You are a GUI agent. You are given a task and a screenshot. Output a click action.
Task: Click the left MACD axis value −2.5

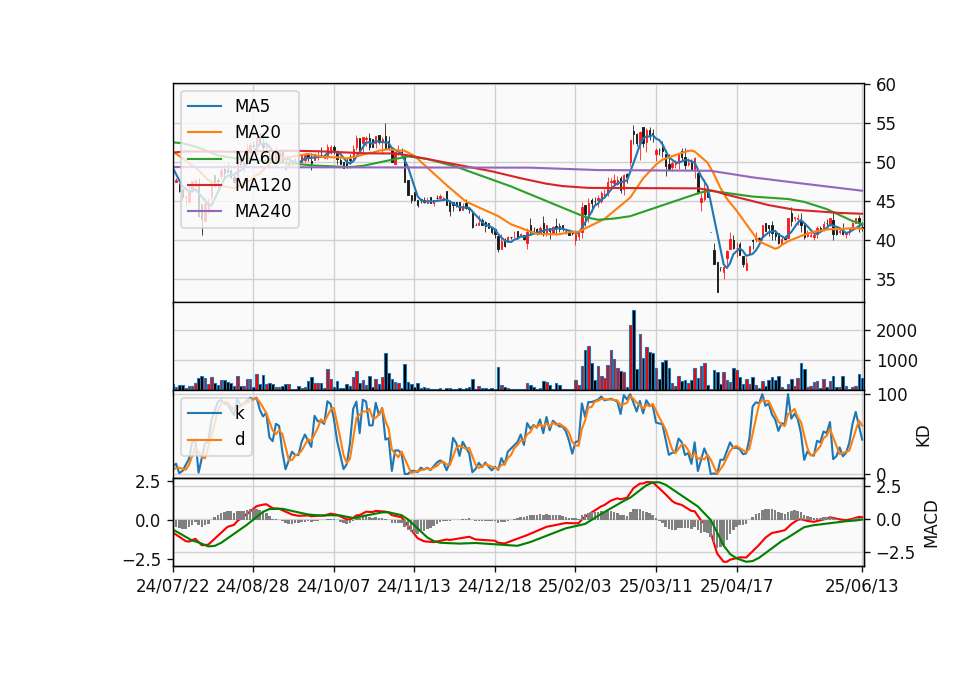click(x=141, y=560)
